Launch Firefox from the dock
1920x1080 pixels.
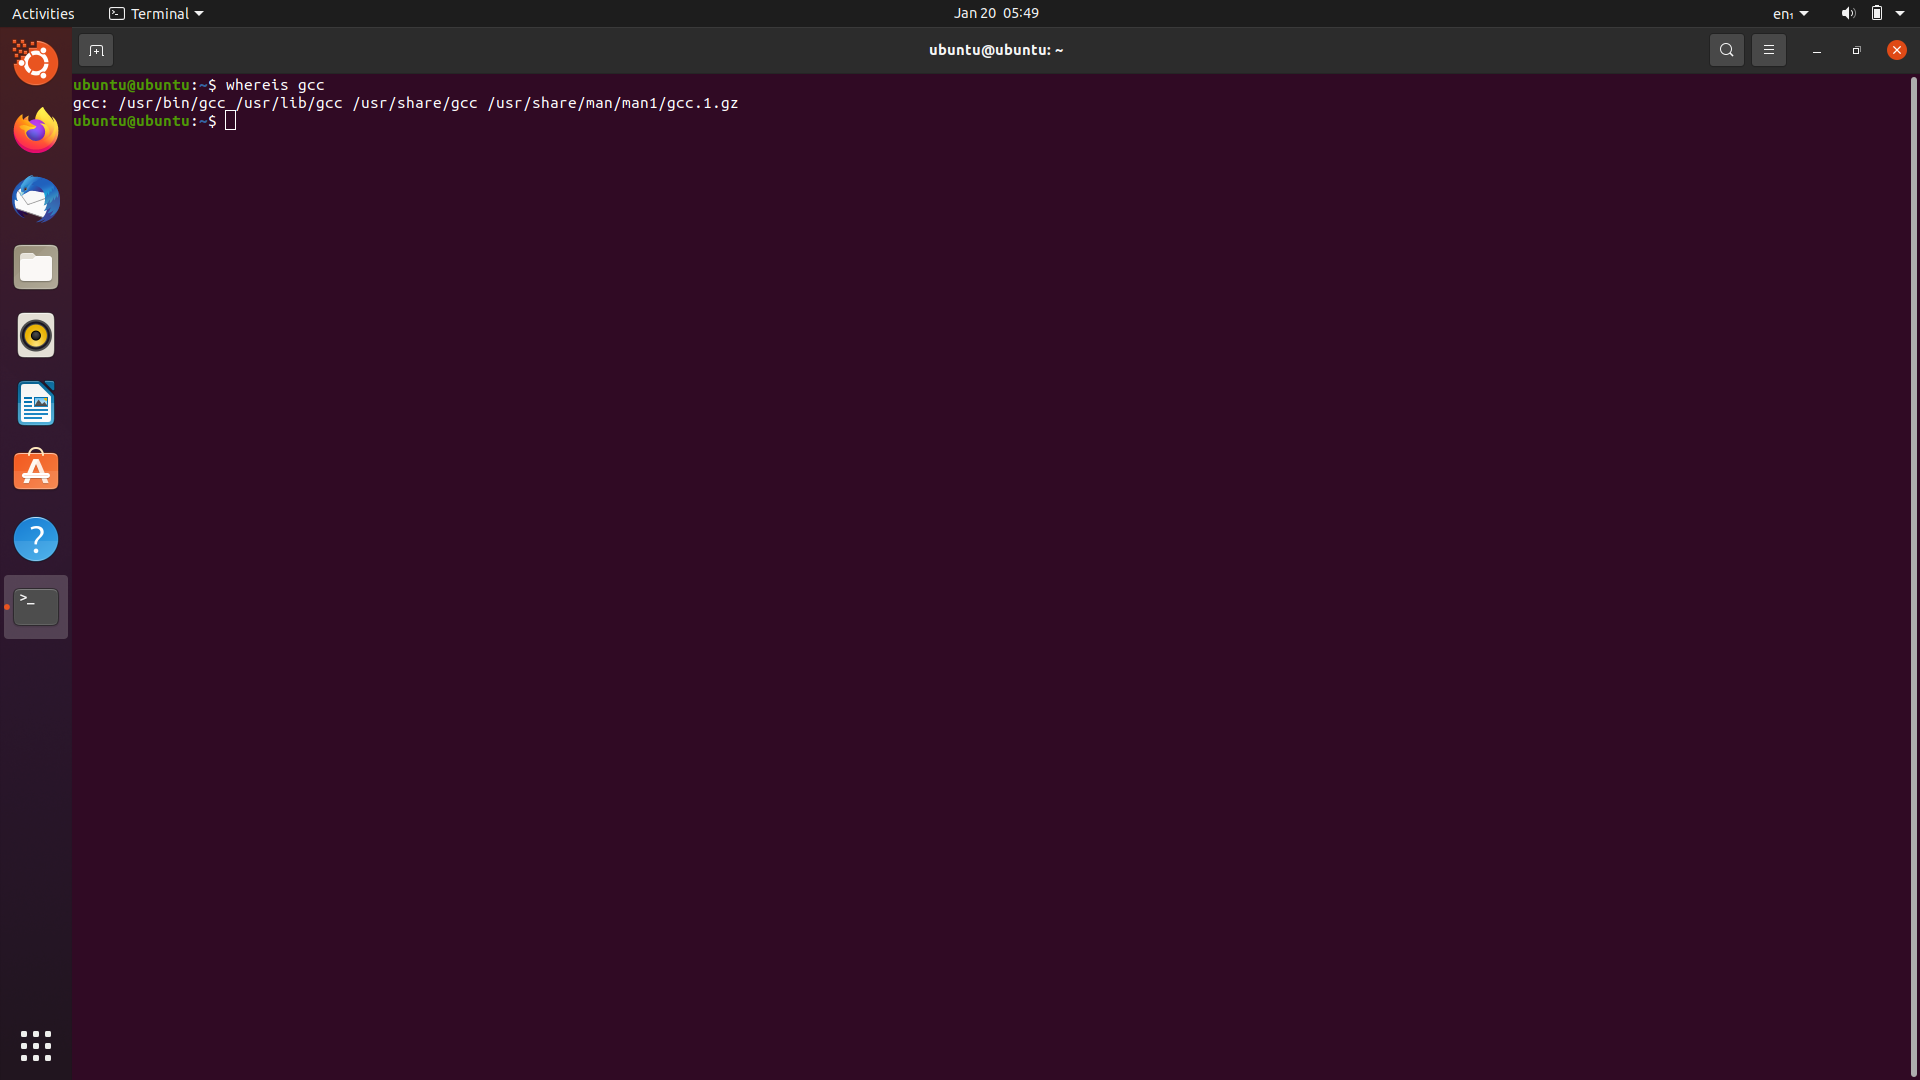[x=36, y=131]
